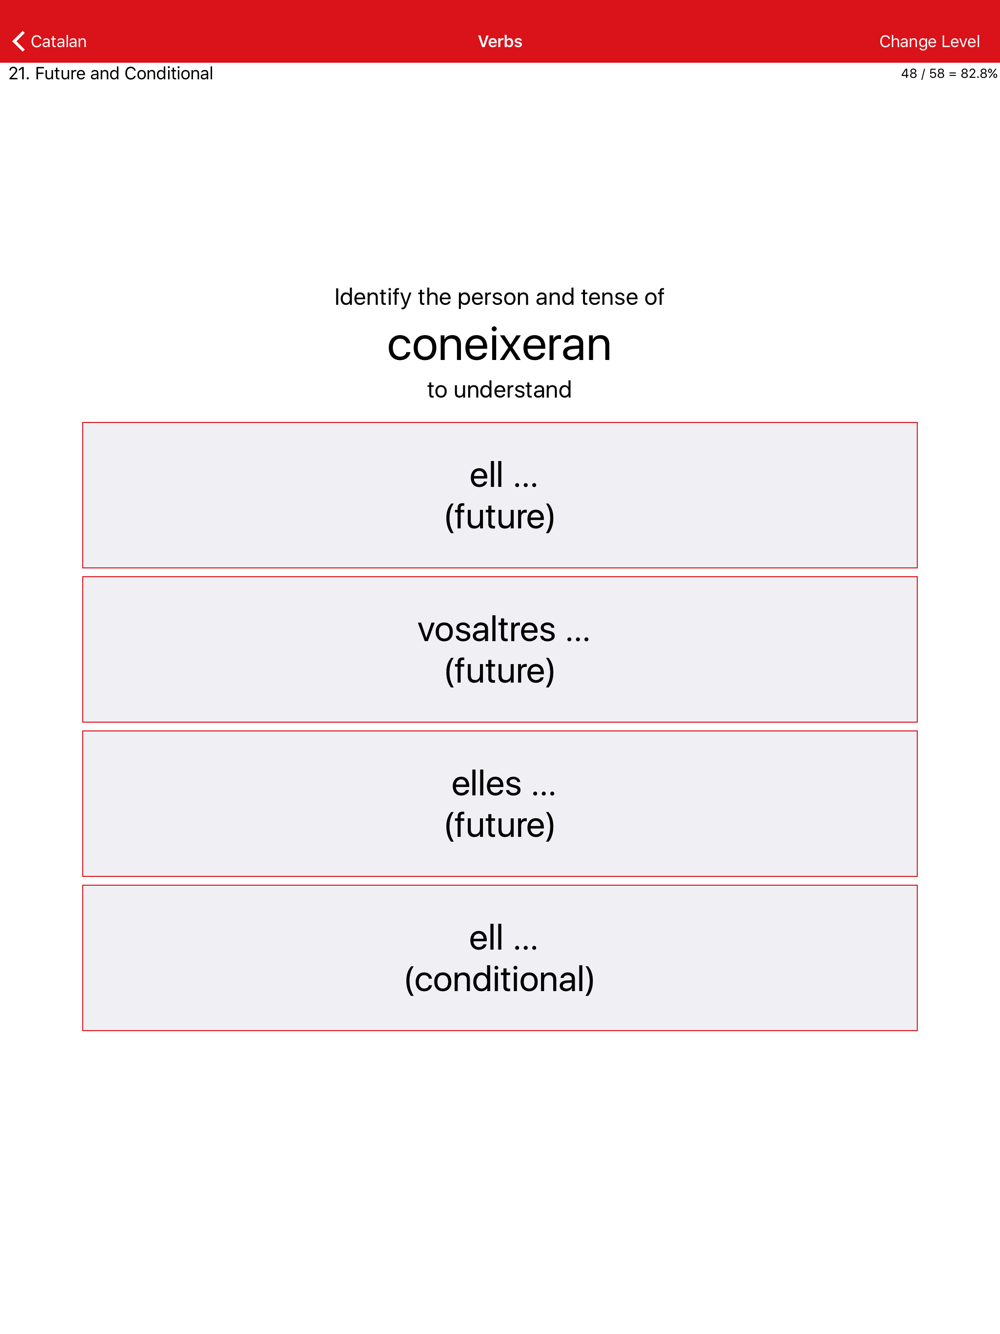1000x1334 pixels.
Task: Click the 'elles ...' pronoun text
Action: 504,783
